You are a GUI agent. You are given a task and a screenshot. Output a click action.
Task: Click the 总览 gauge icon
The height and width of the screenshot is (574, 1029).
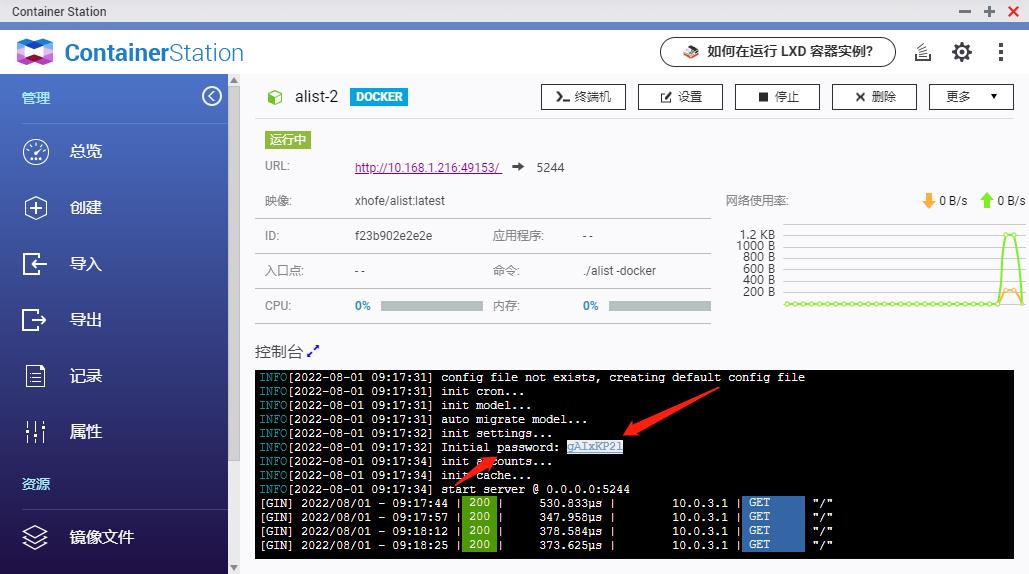[35, 152]
